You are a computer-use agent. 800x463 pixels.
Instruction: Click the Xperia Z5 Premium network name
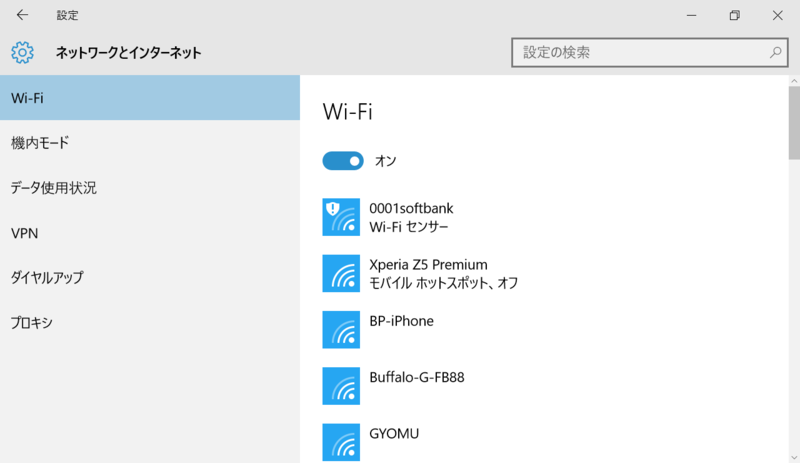point(428,264)
